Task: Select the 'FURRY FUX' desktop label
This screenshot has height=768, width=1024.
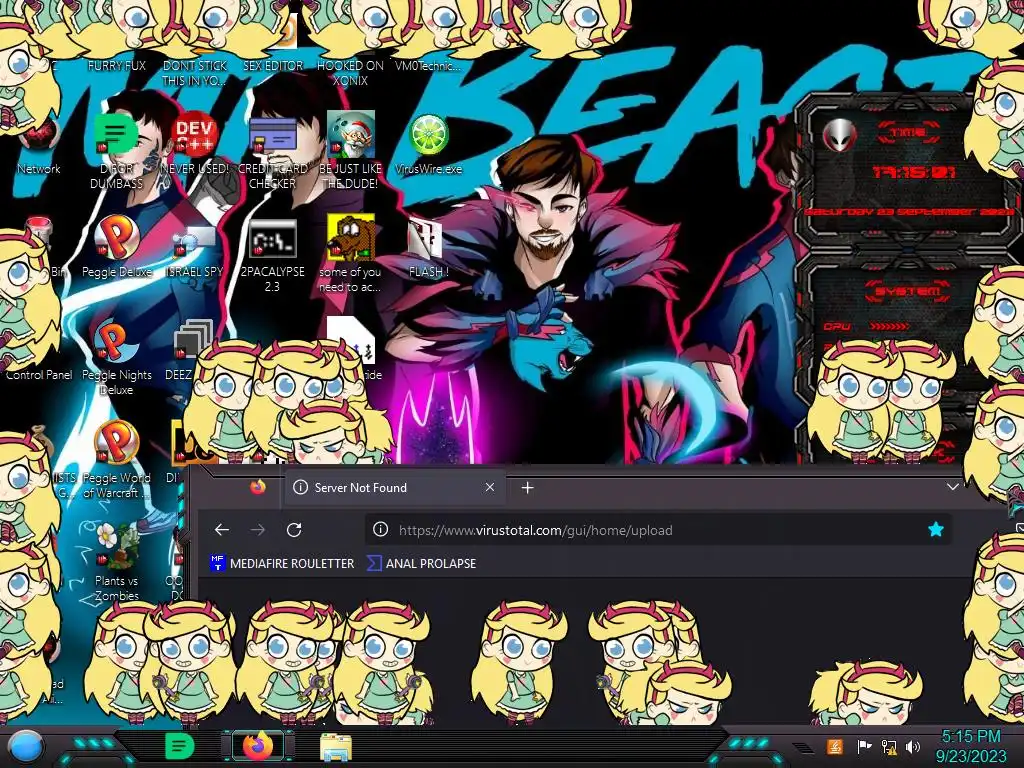Action: [116, 65]
